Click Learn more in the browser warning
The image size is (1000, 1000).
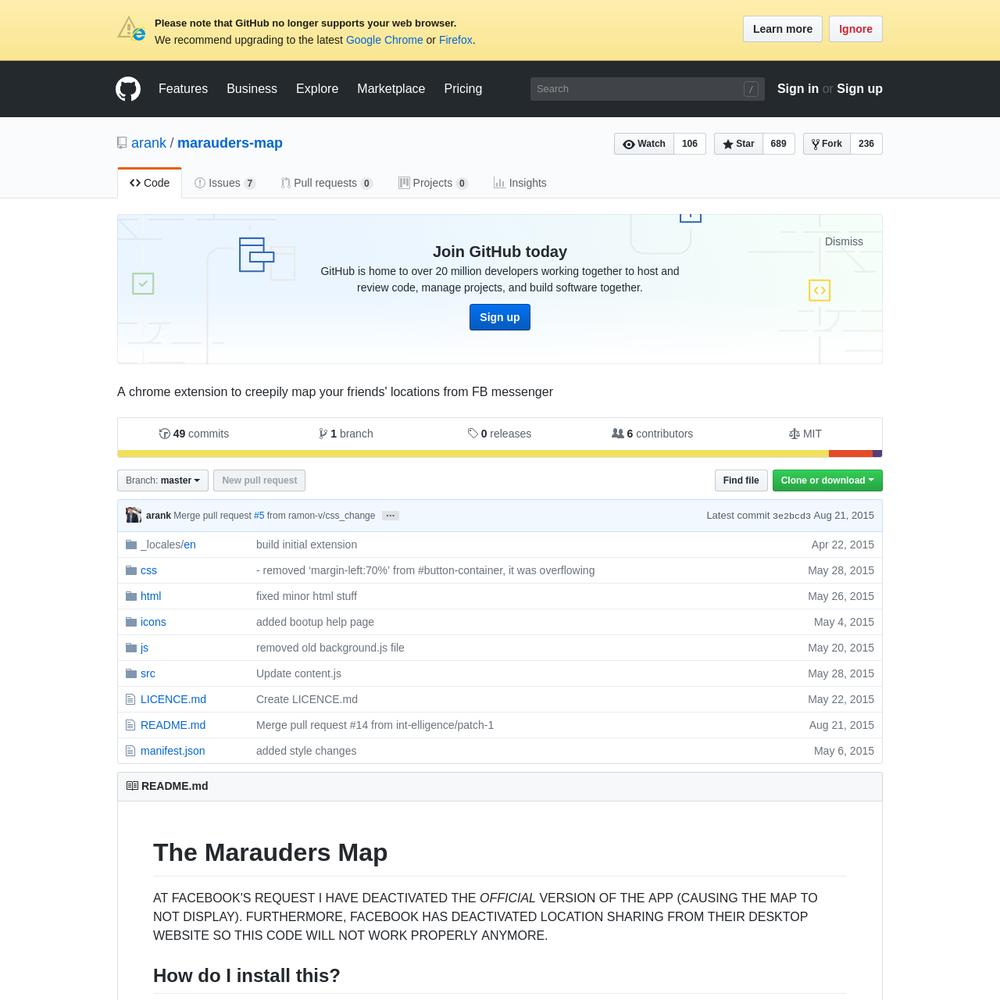[783, 29]
